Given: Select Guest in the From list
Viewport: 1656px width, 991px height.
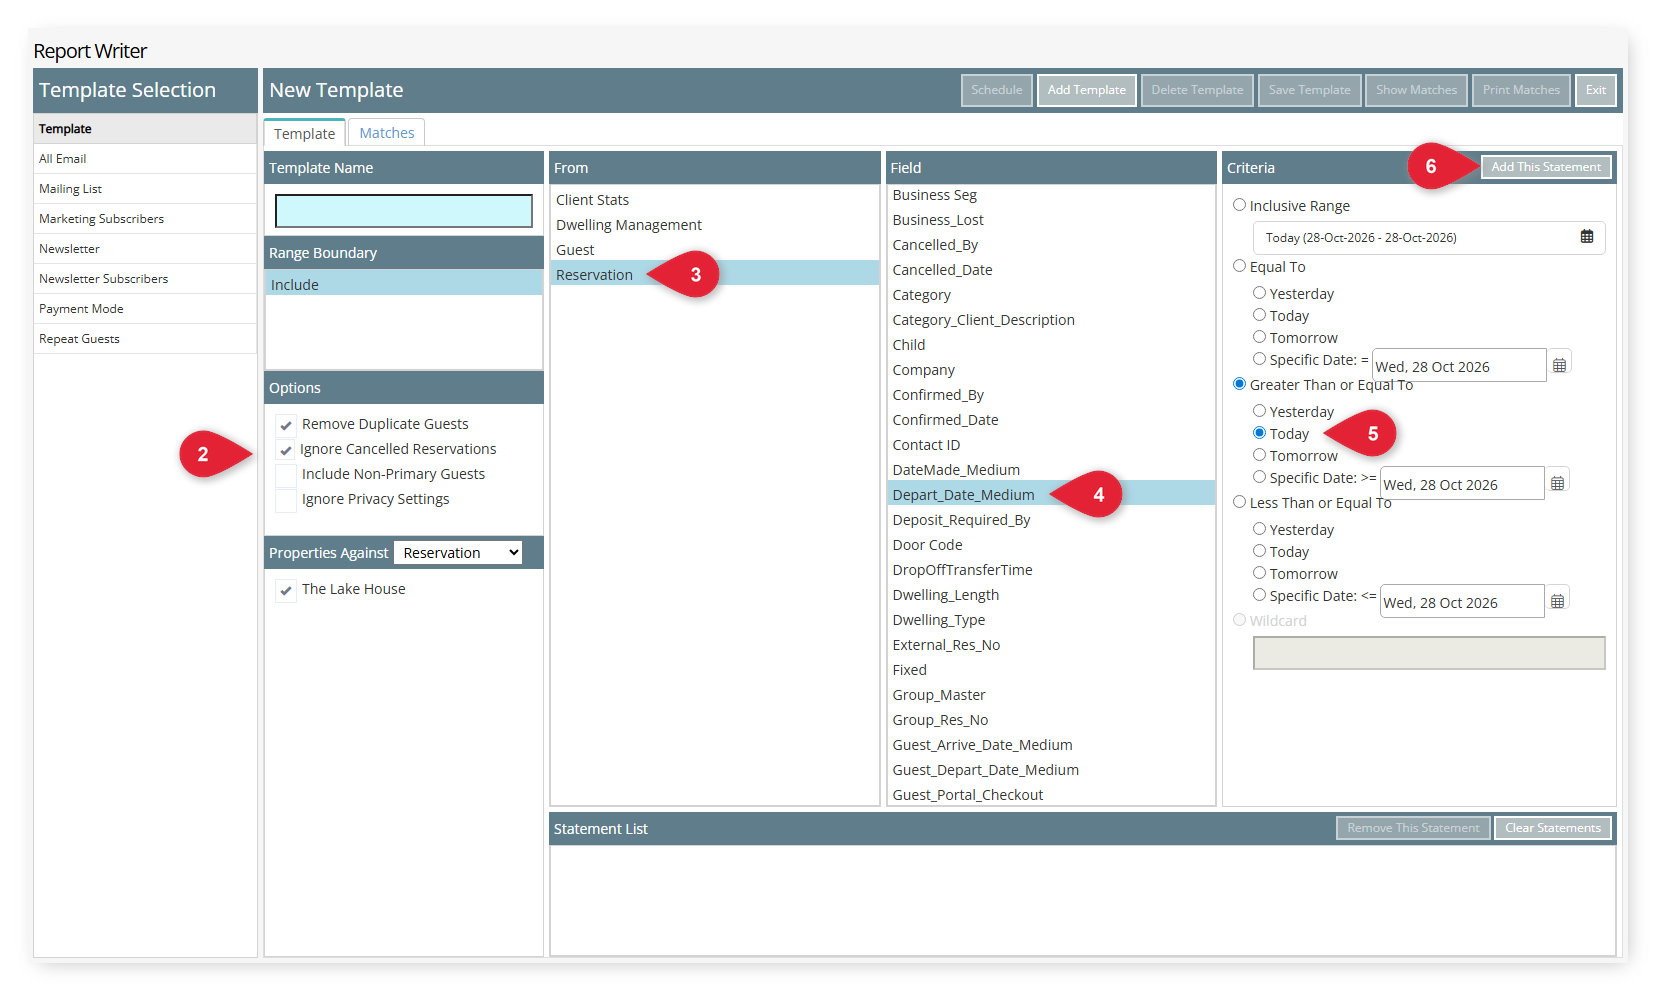Looking at the screenshot, I should click(x=714, y=250).
